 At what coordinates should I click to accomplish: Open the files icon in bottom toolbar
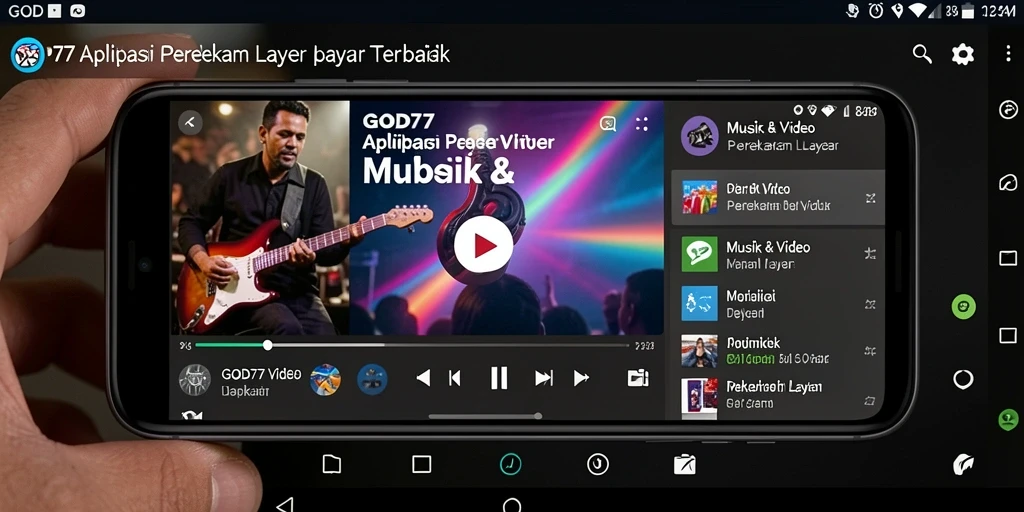pos(332,464)
